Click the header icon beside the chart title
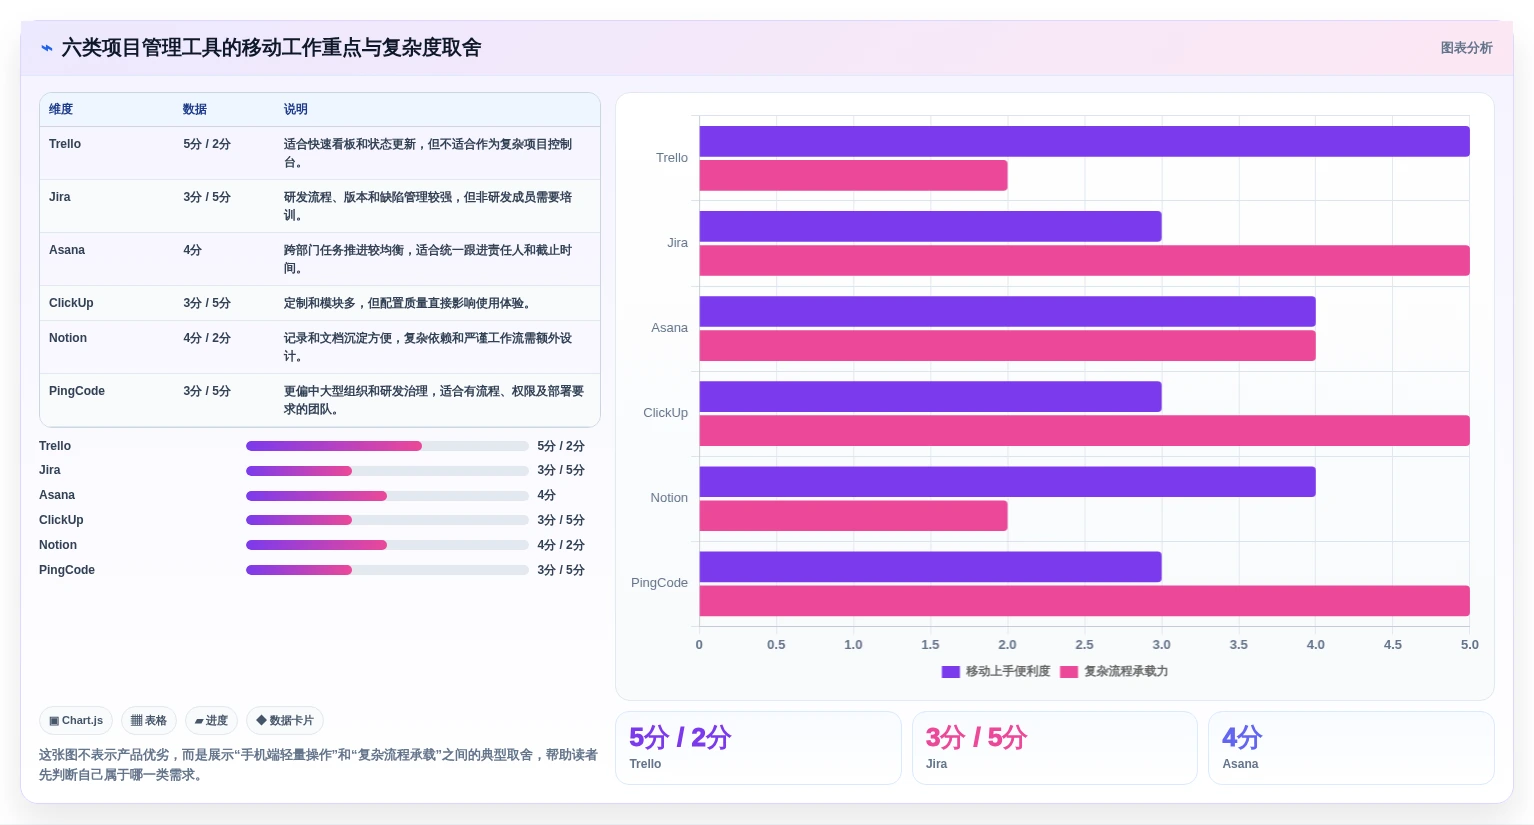The height and width of the screenshot is (825, 1534). tap(46, 48)
